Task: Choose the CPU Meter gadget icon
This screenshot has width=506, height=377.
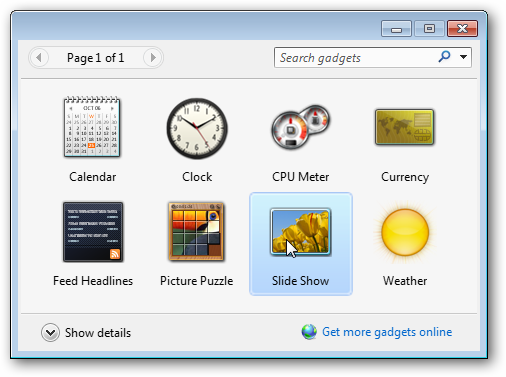Action: point(301,127)
